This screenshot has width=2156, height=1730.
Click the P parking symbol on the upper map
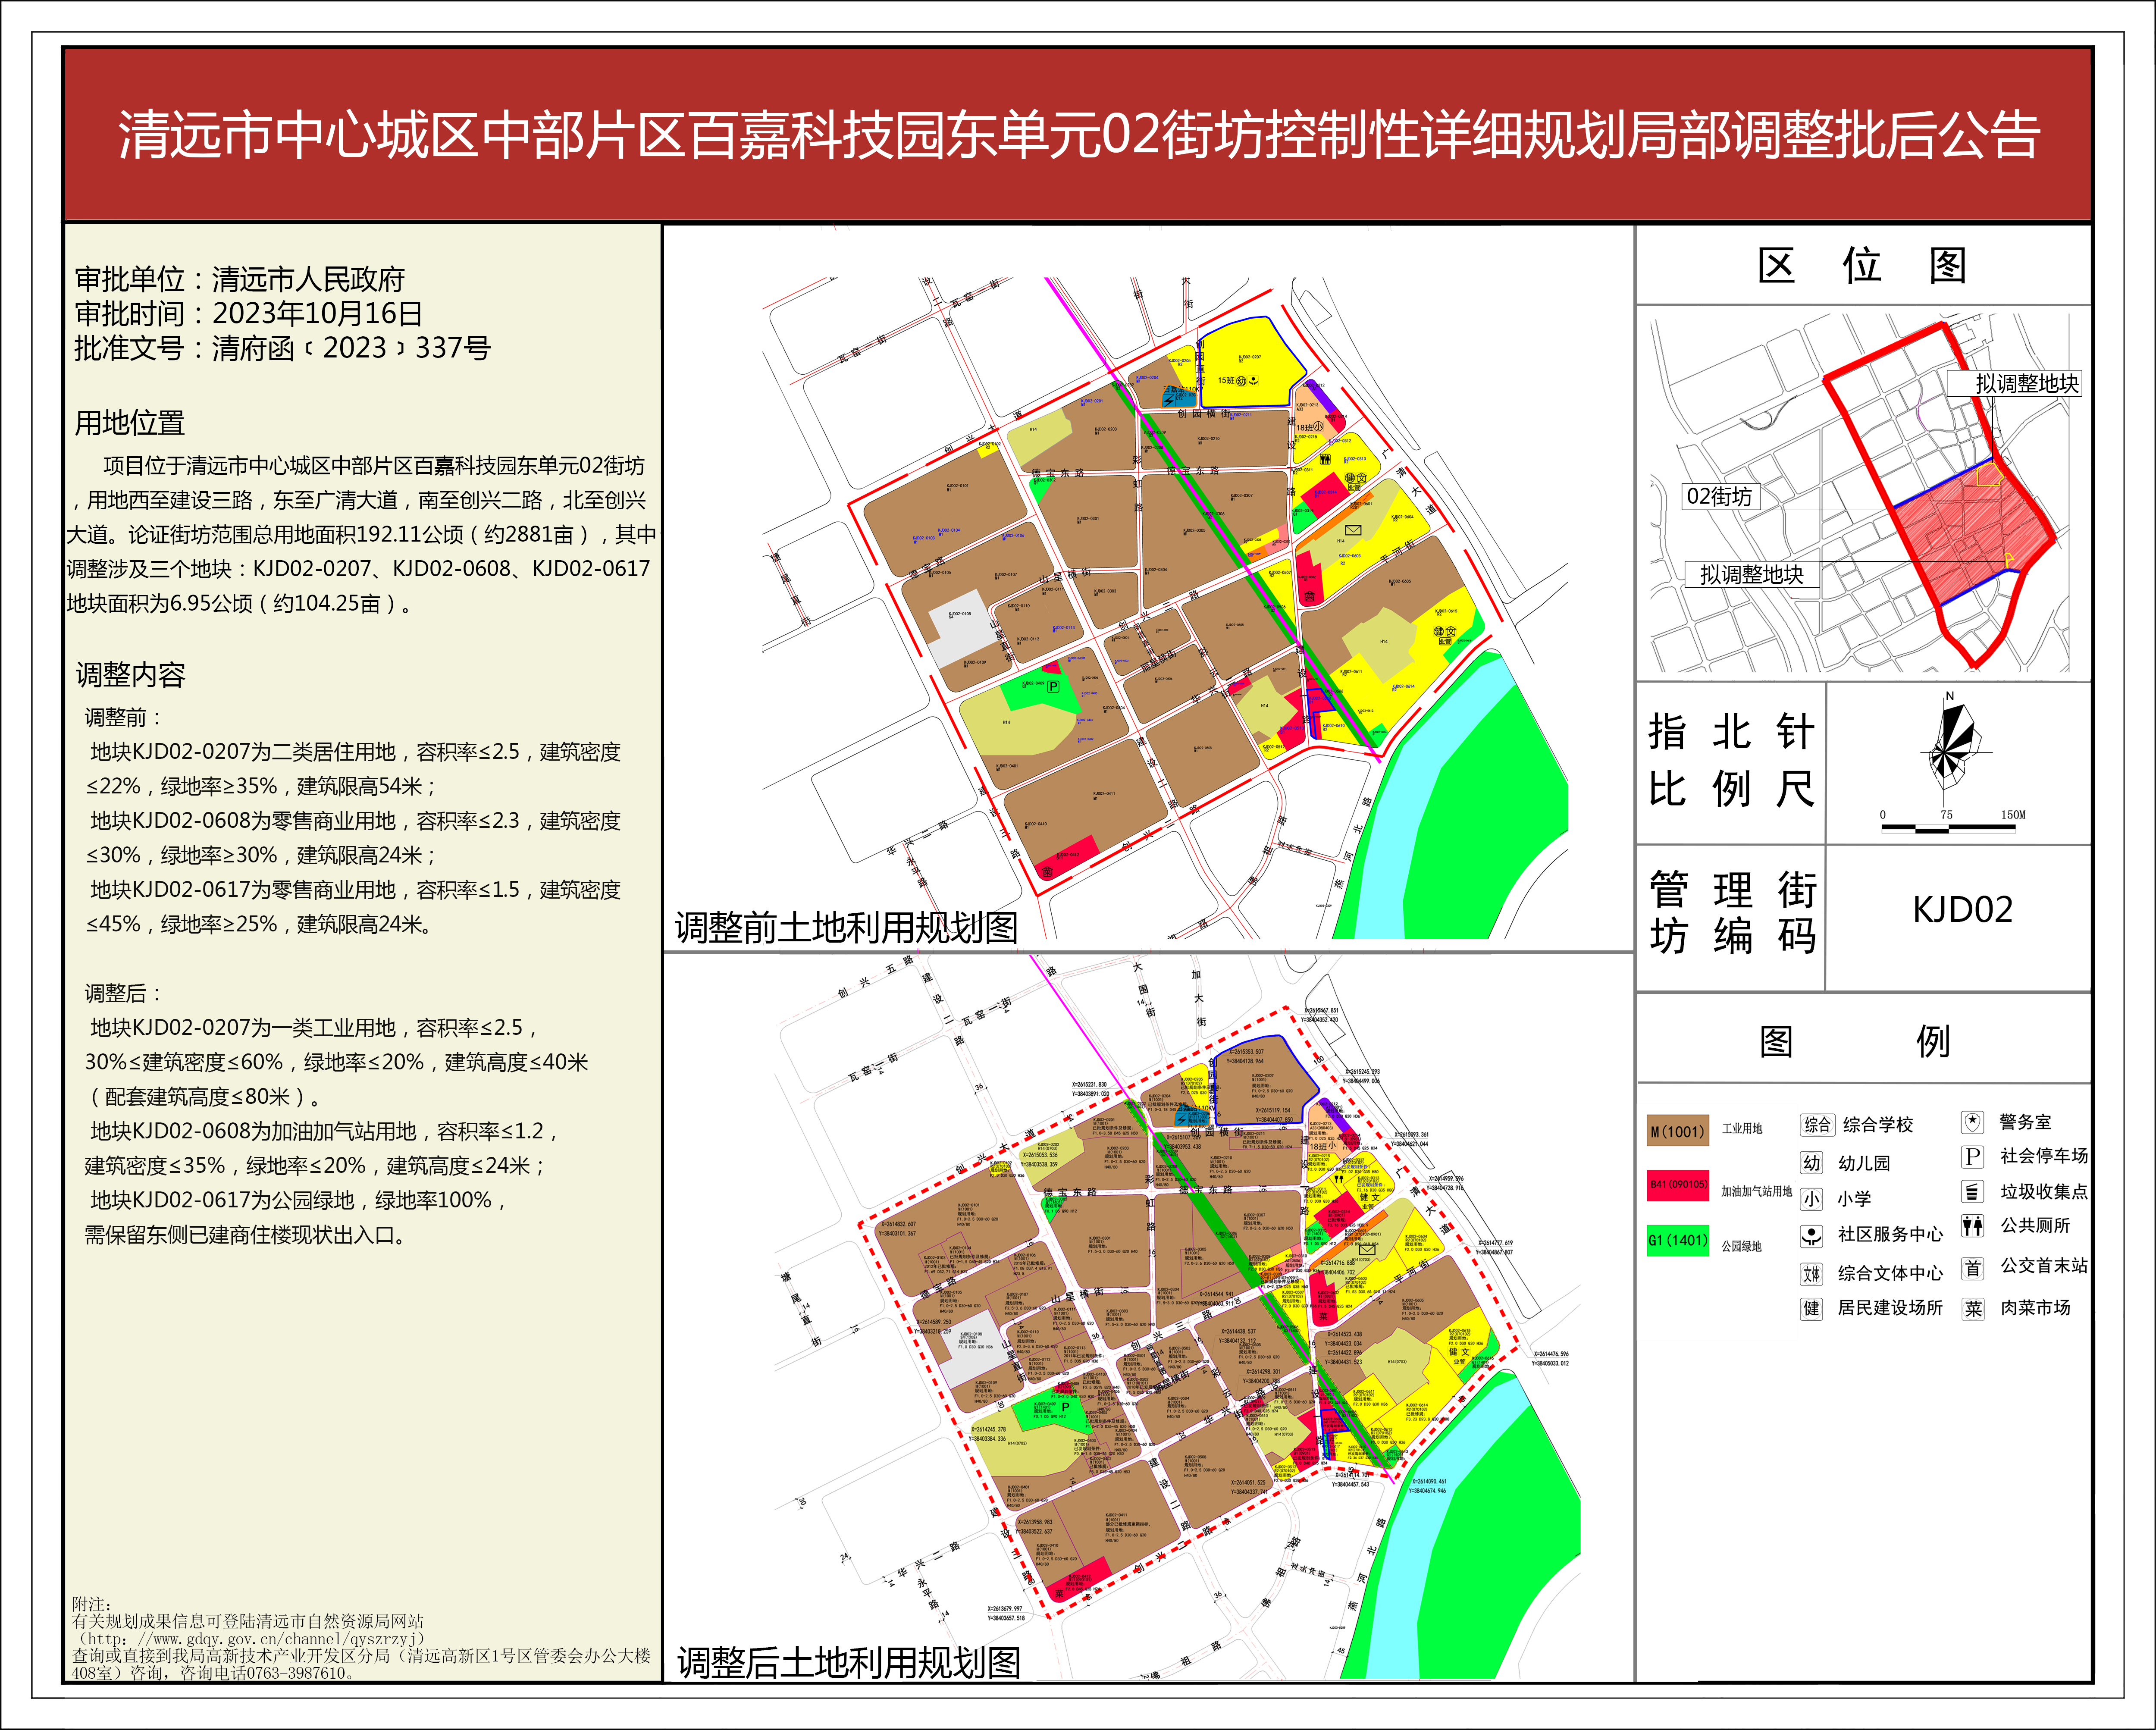point(1053,686)
